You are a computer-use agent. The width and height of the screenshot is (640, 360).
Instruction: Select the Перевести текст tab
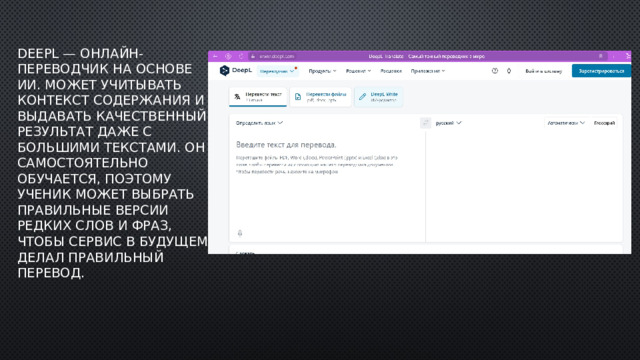[258, 97]
